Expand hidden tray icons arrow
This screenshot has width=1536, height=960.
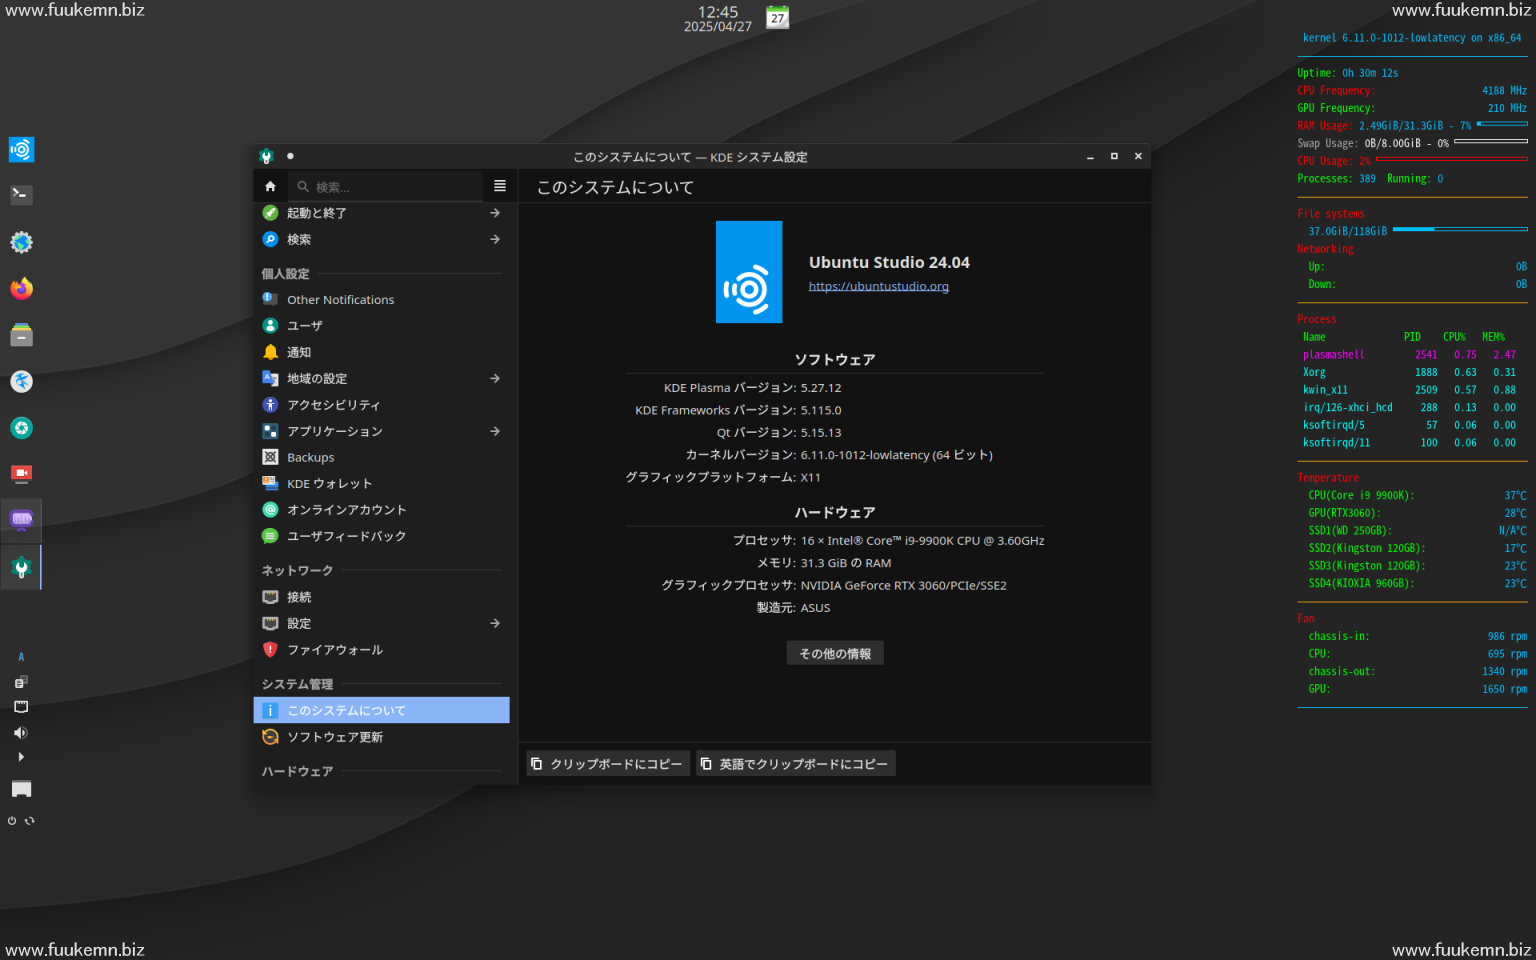pos(21,757)
